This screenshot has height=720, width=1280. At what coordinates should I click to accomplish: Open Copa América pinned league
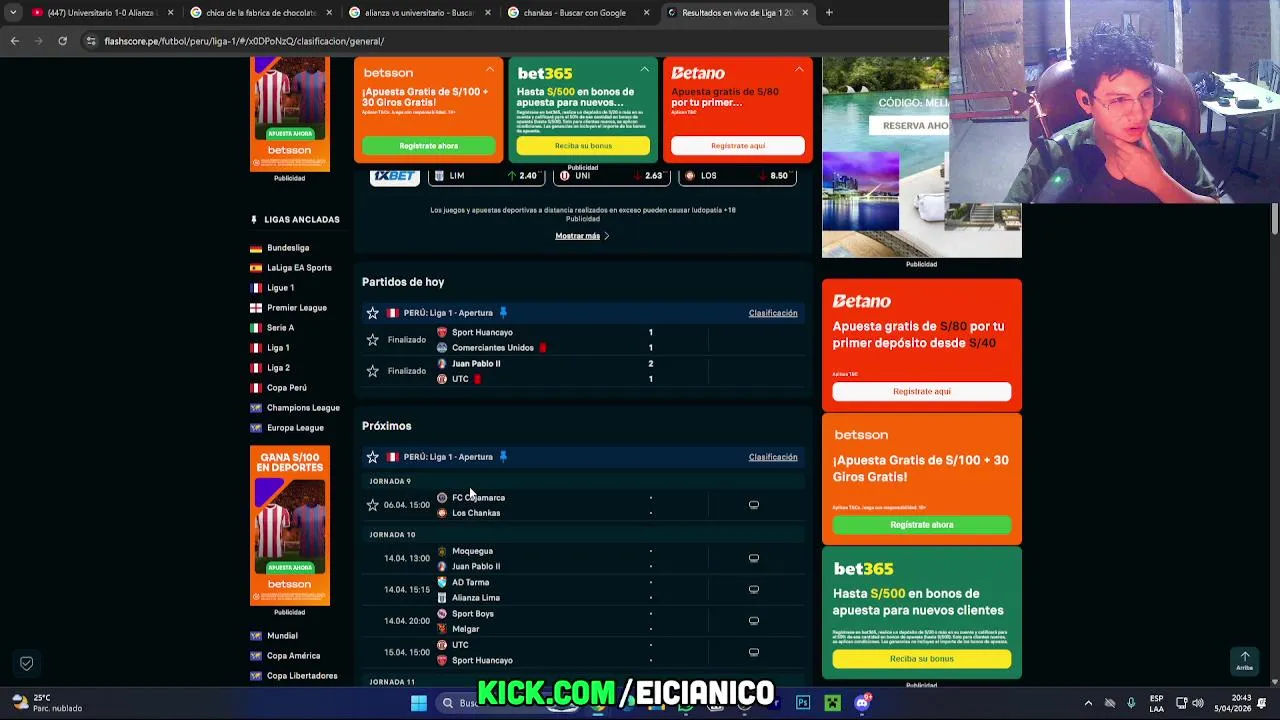pyautogui.click(x=293, y=656)
